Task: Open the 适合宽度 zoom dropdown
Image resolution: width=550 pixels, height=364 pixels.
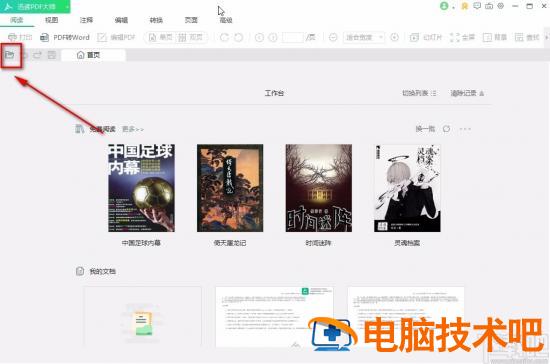Action: click(364, 37)
